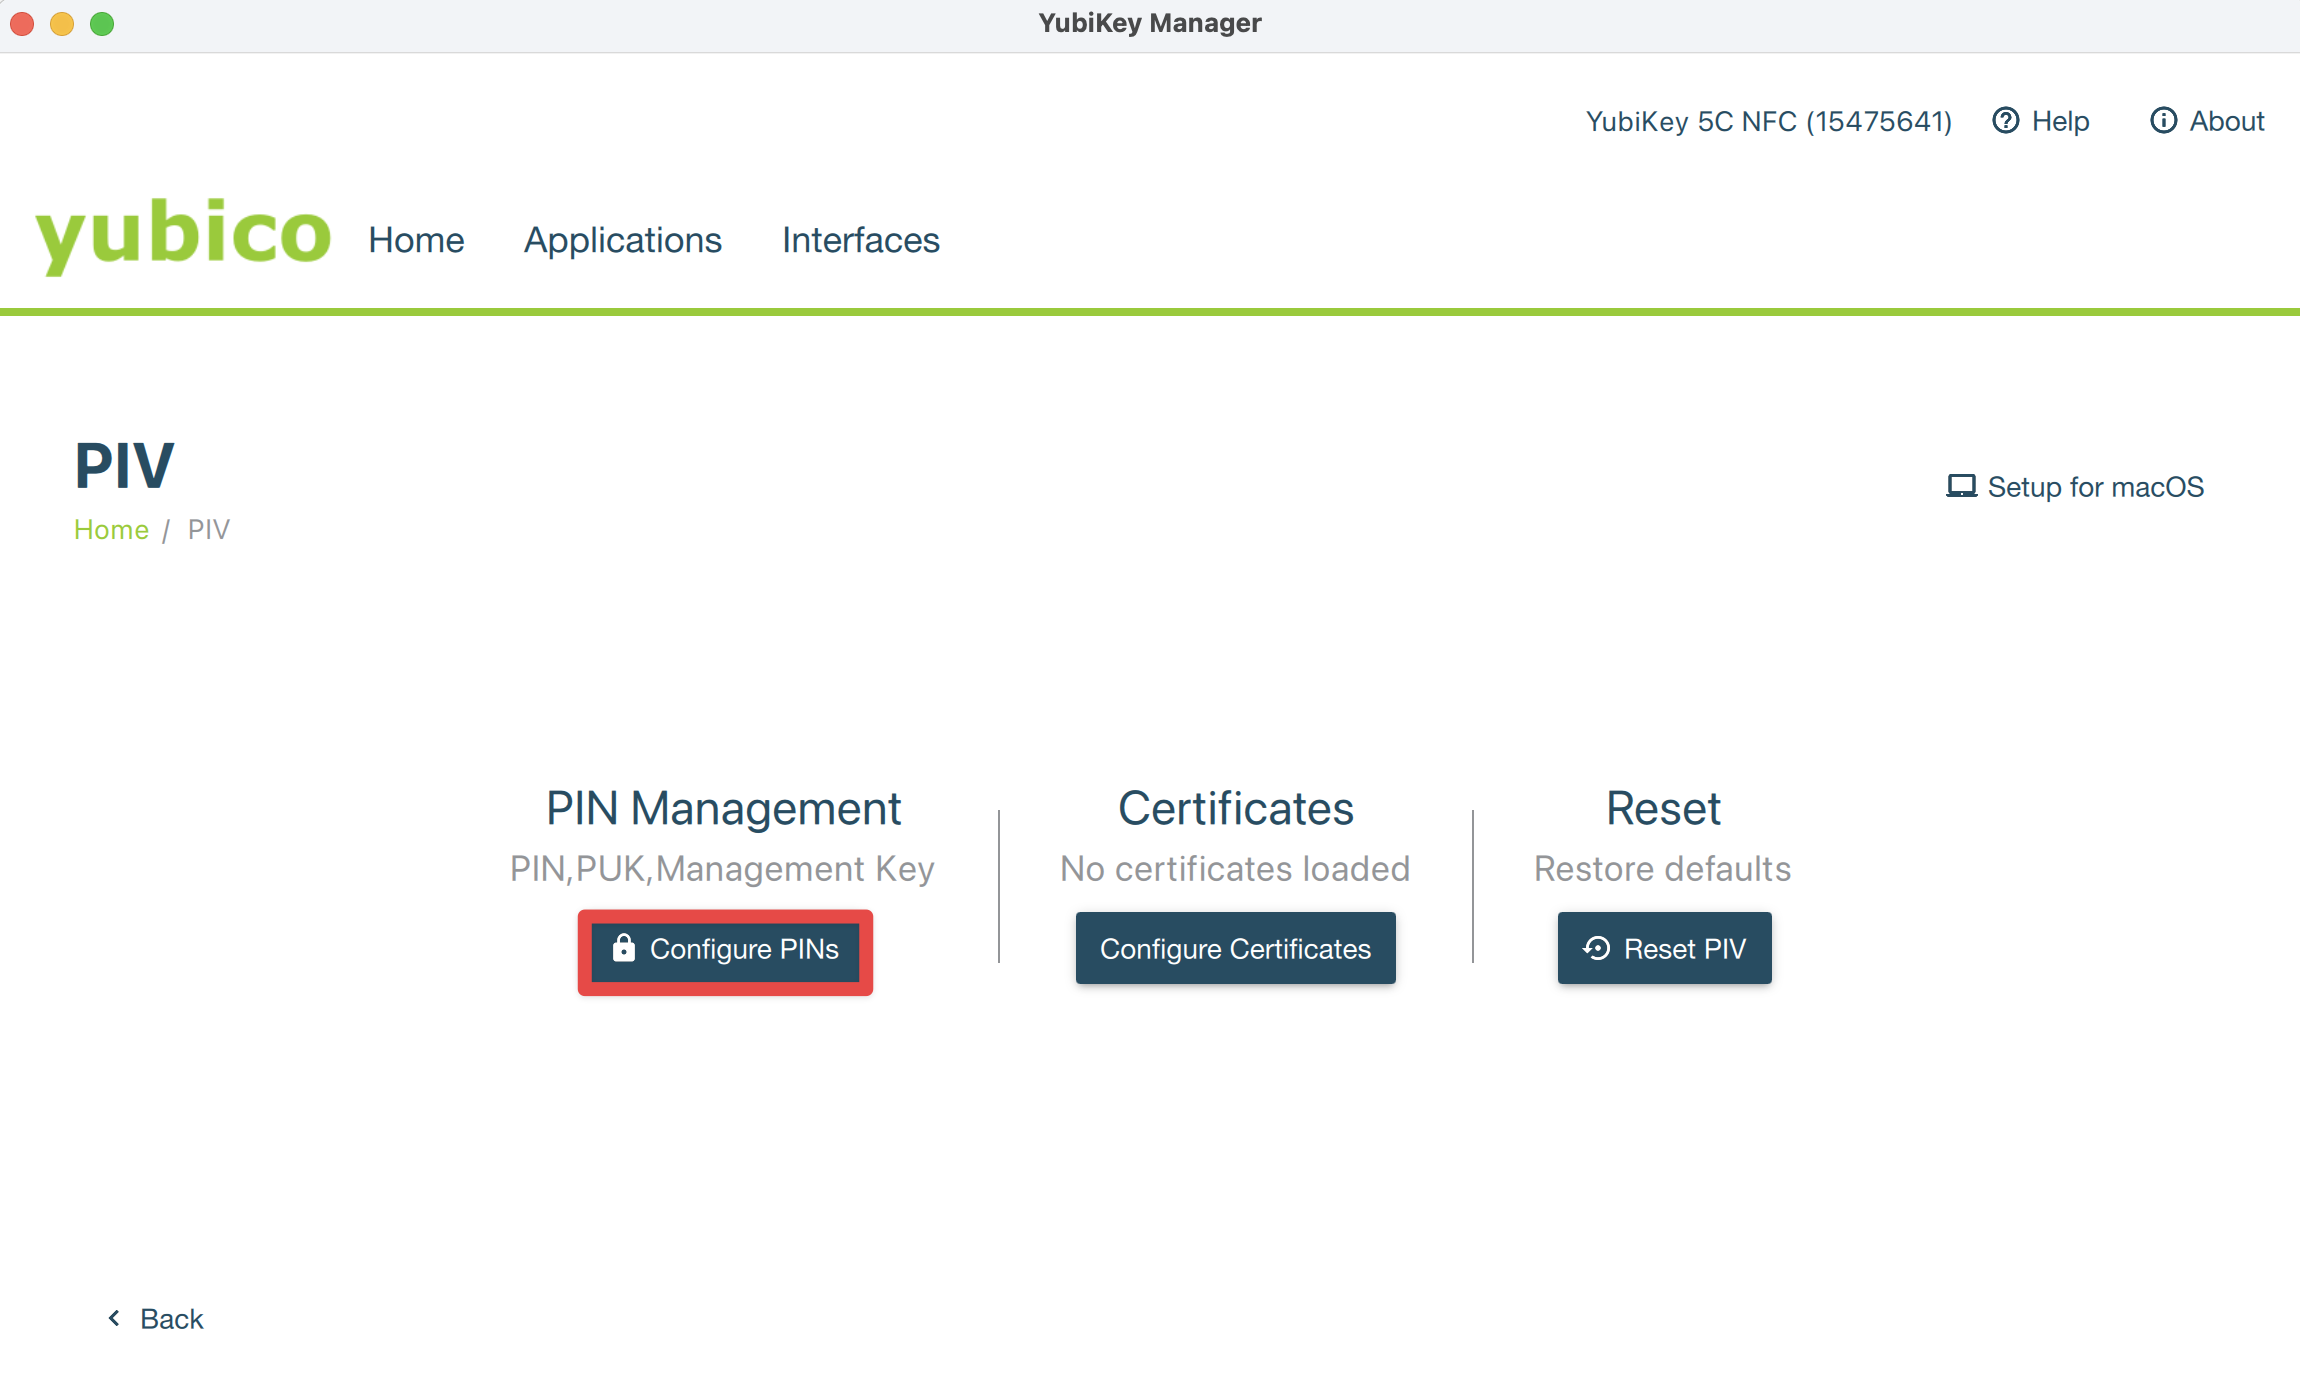Open the Home menu item
2300x1380 pixels.
point(416,240)
